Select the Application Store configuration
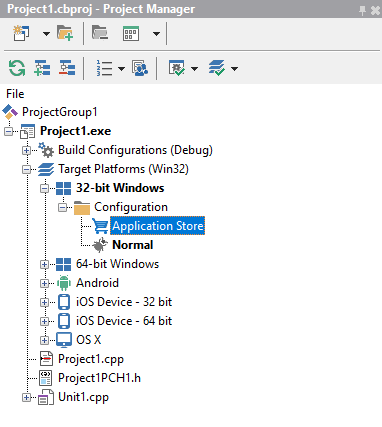Image resolution: width=382 pixels, height=427 pixels. coord(157,226)
